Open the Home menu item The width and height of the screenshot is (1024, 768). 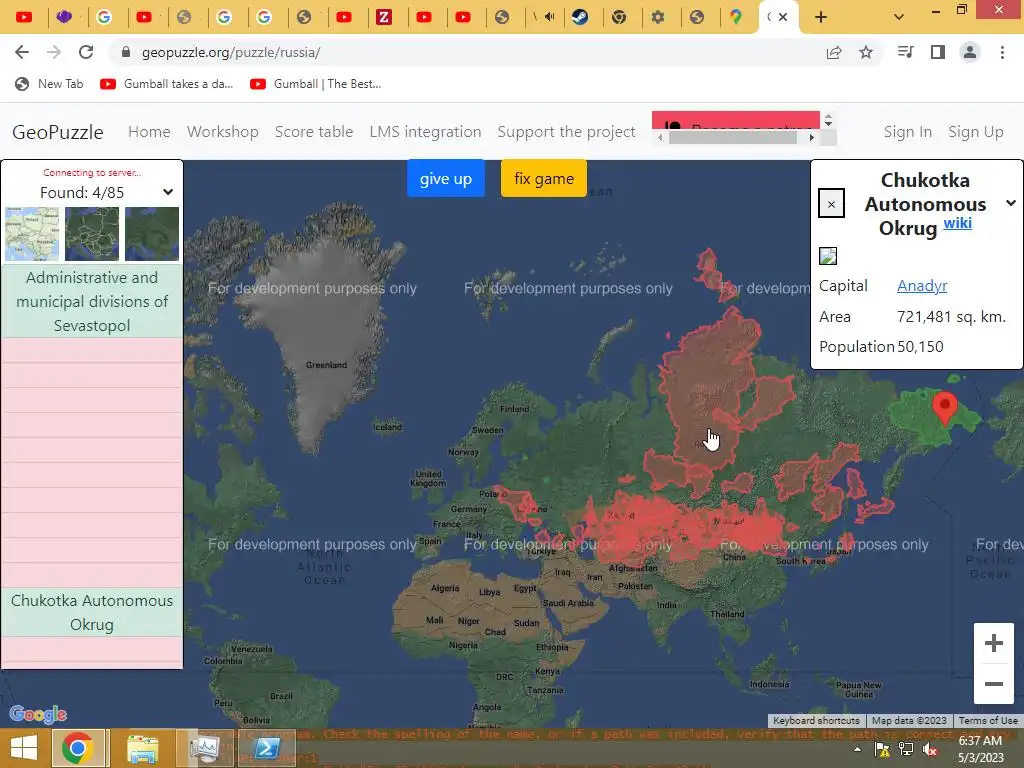149,131
